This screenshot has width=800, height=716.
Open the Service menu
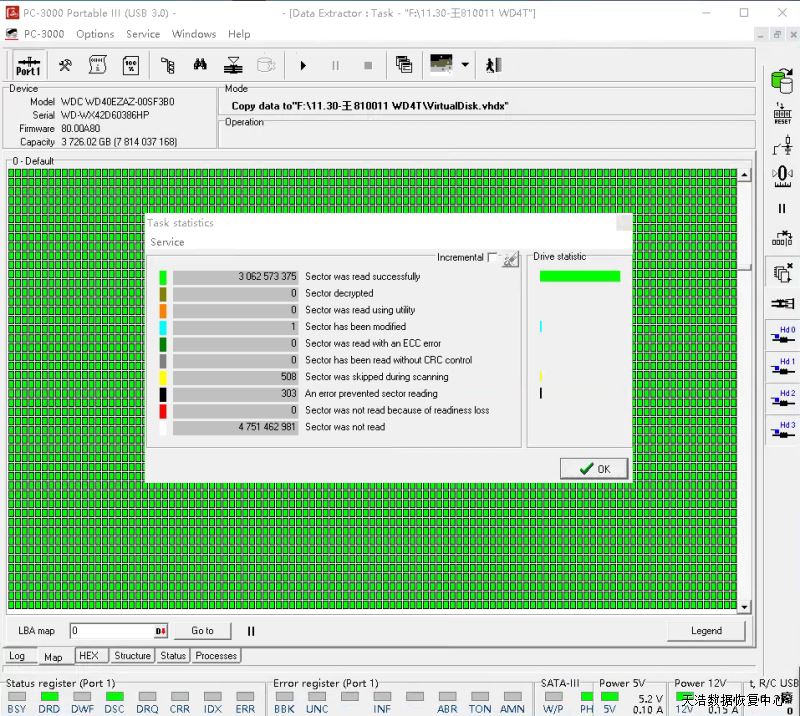143,34
